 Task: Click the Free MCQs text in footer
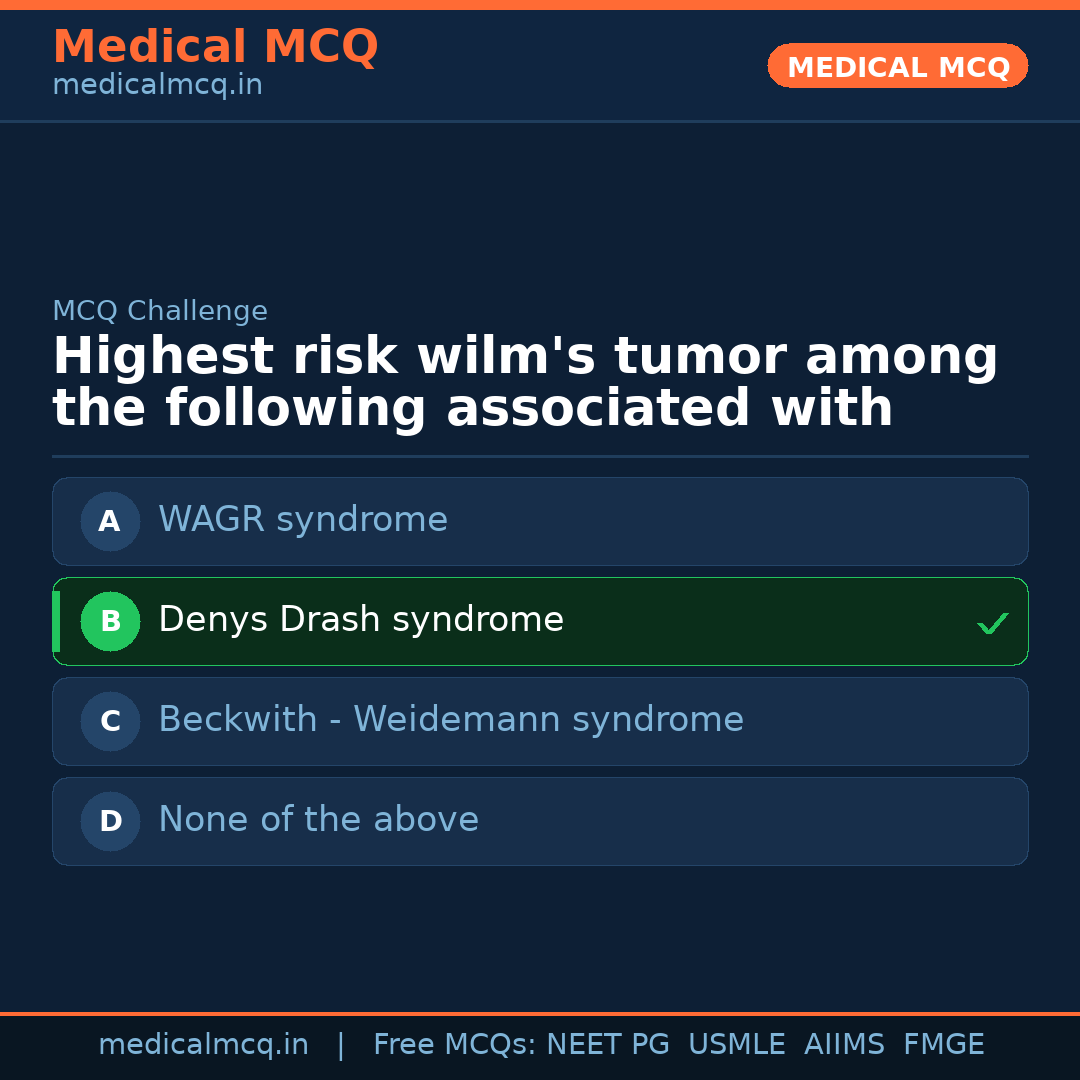point(455,1045)
